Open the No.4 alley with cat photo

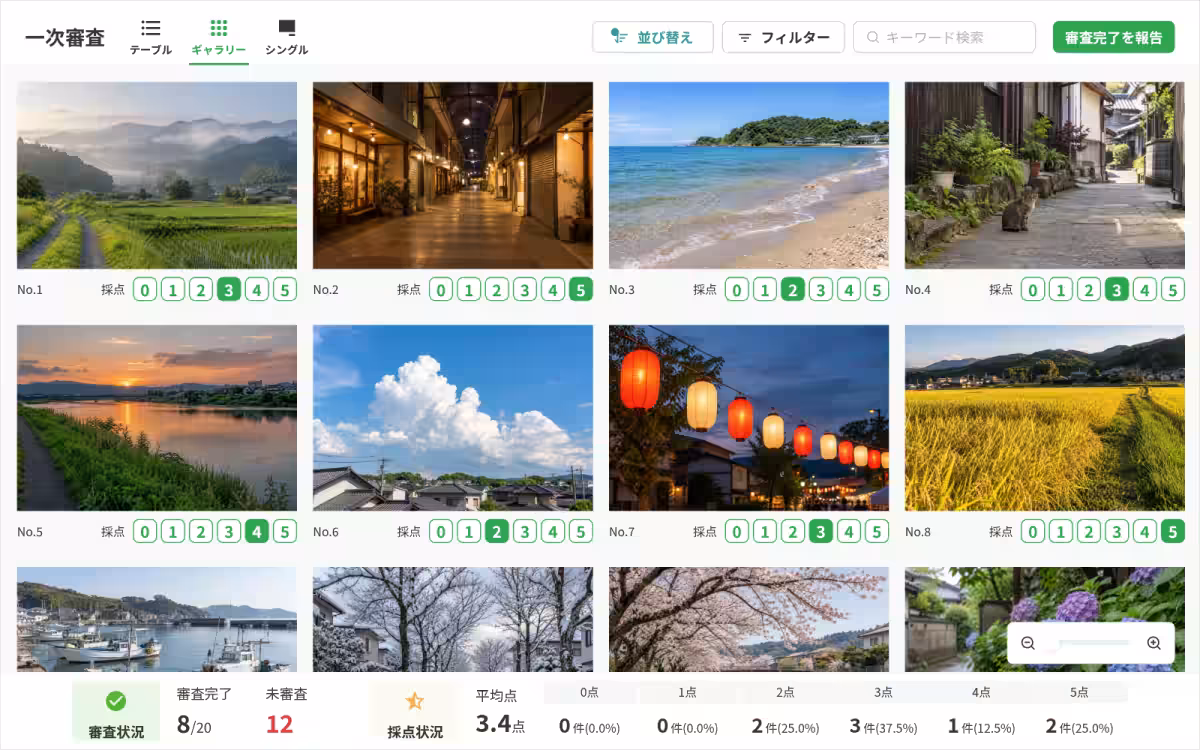coord(1045,175)
